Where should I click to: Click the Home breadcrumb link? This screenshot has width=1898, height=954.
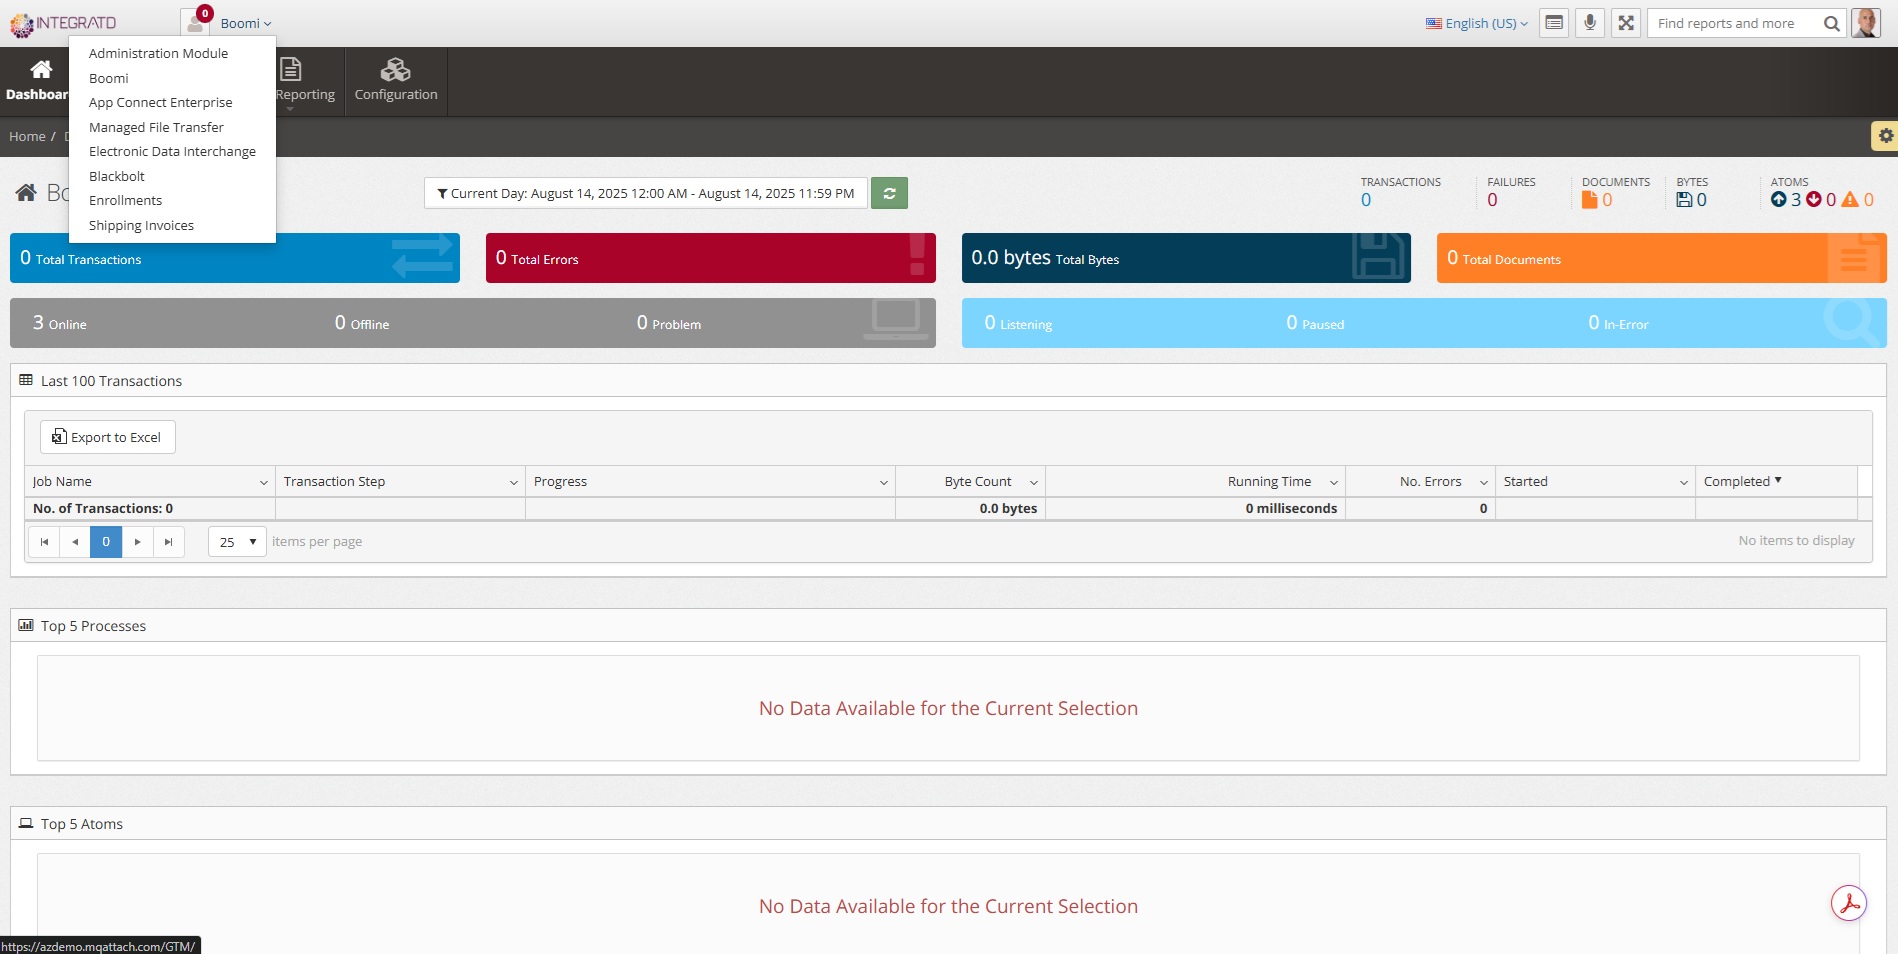(27, 136)
